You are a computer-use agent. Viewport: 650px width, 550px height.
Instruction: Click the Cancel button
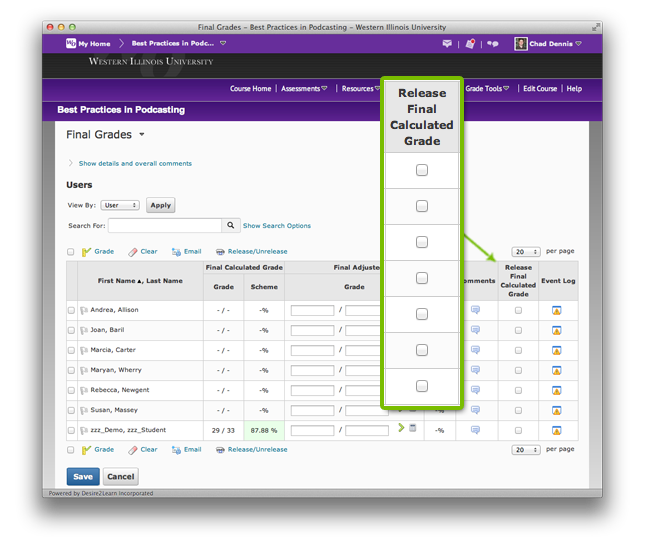[x=121, y=477]
